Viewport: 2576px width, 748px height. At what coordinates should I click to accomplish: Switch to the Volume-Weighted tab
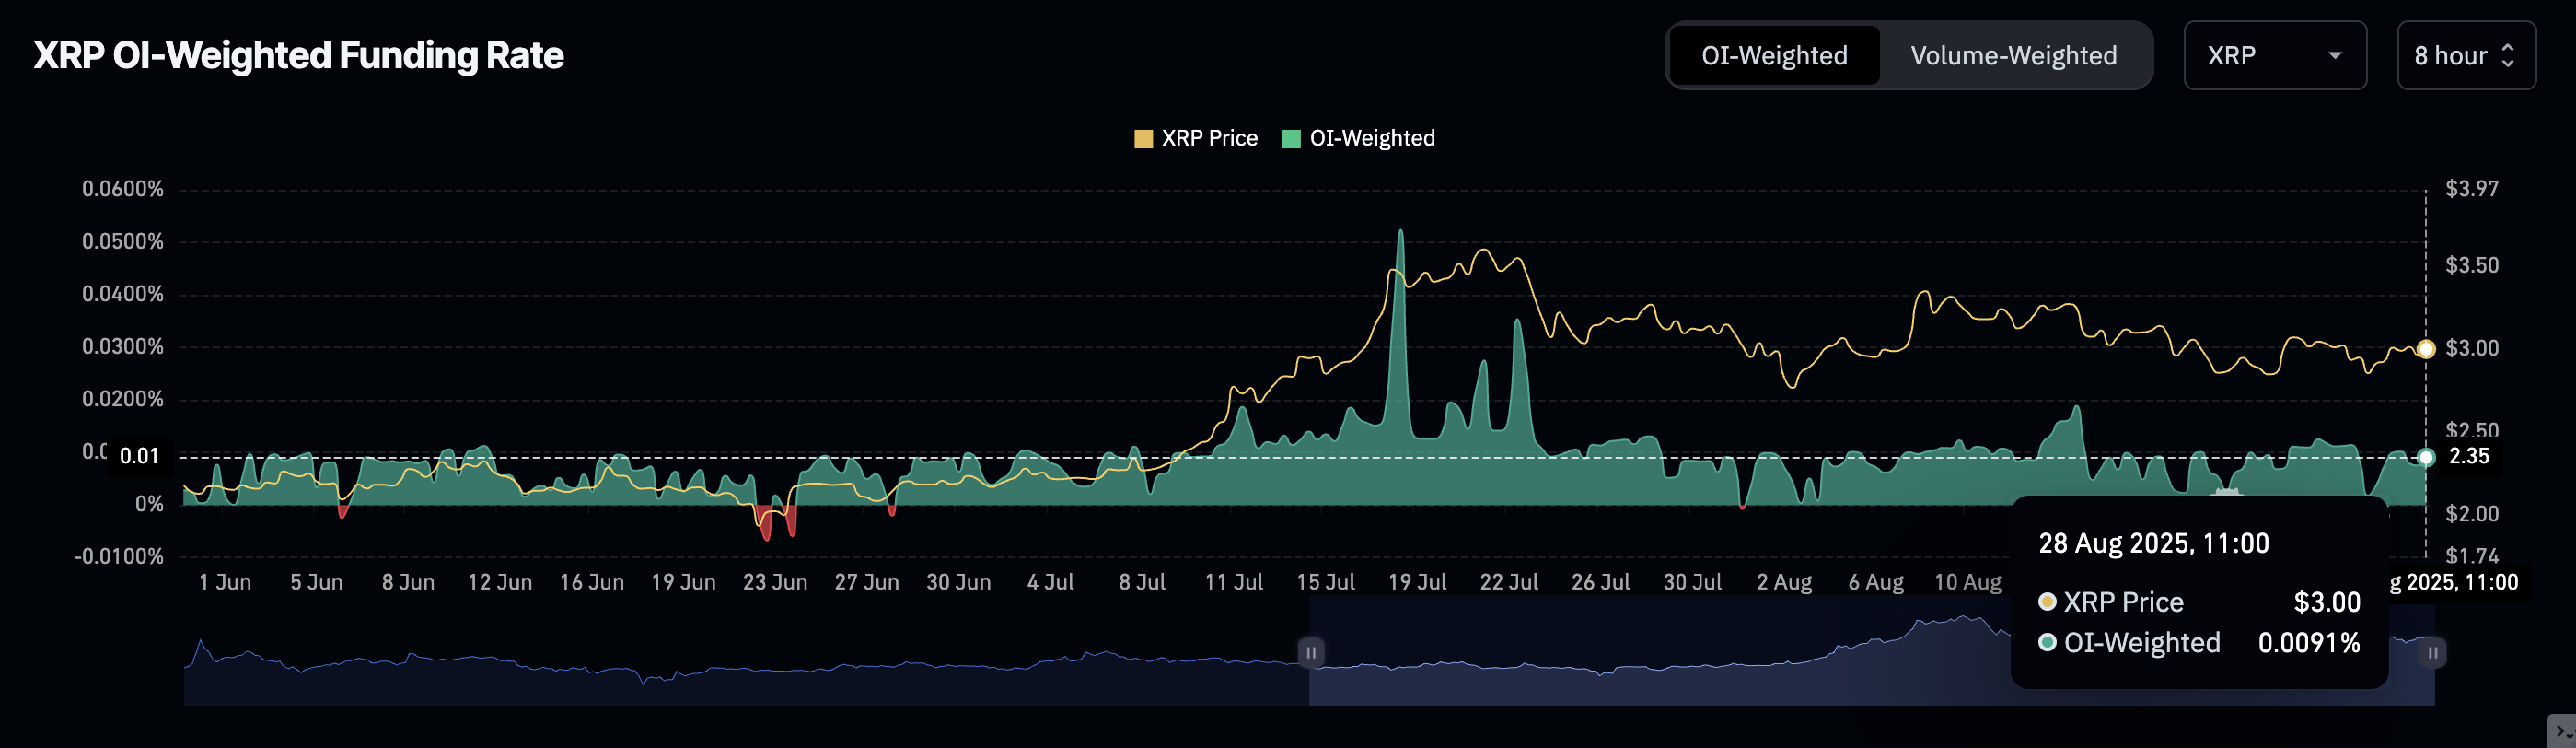(2013, 56)
